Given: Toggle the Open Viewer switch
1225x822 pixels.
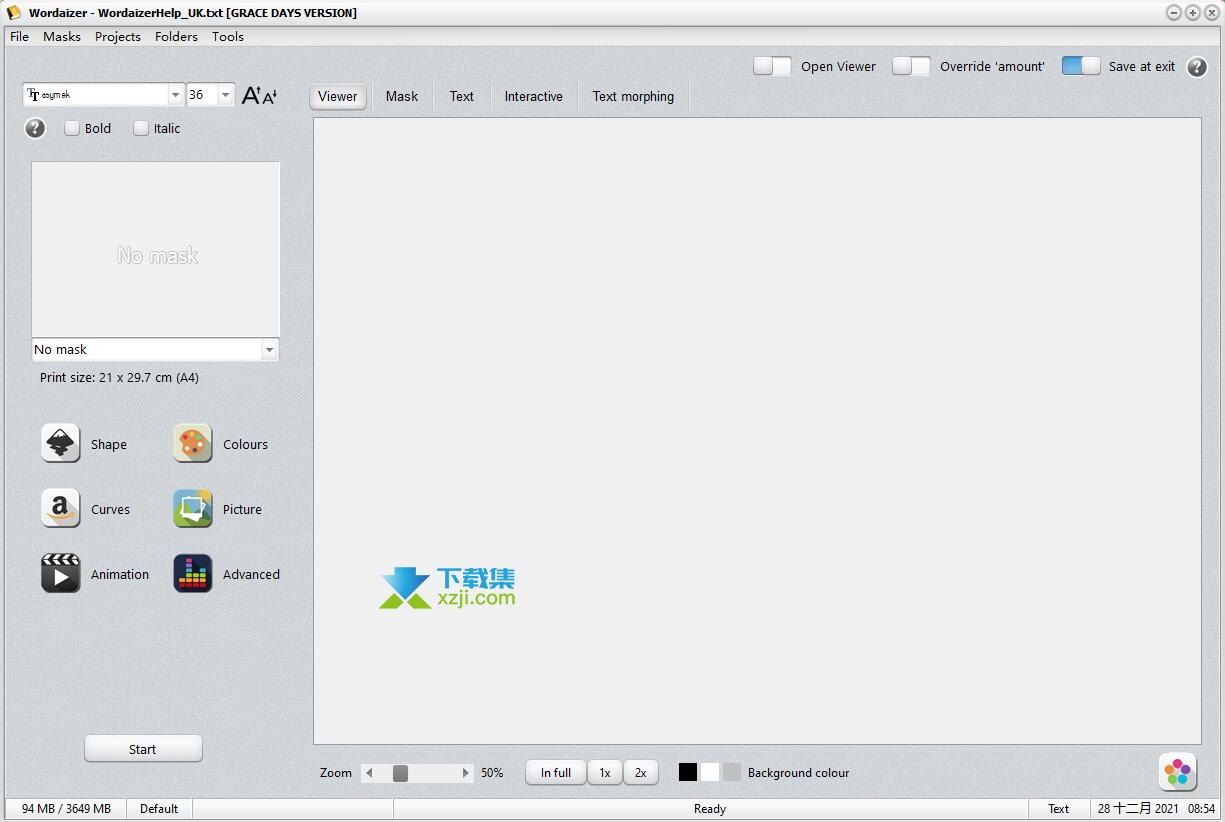Looking at the screenshot, I should click(x=772, y=66).
